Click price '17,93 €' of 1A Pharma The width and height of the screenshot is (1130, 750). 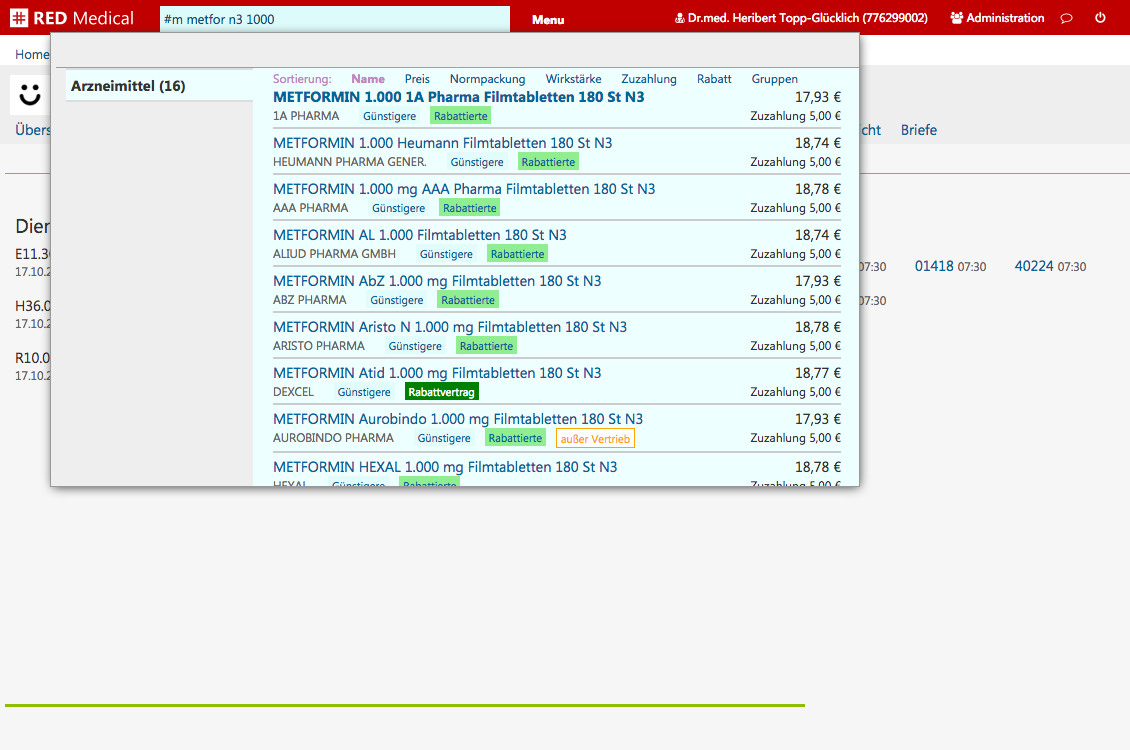click(817, 97)
